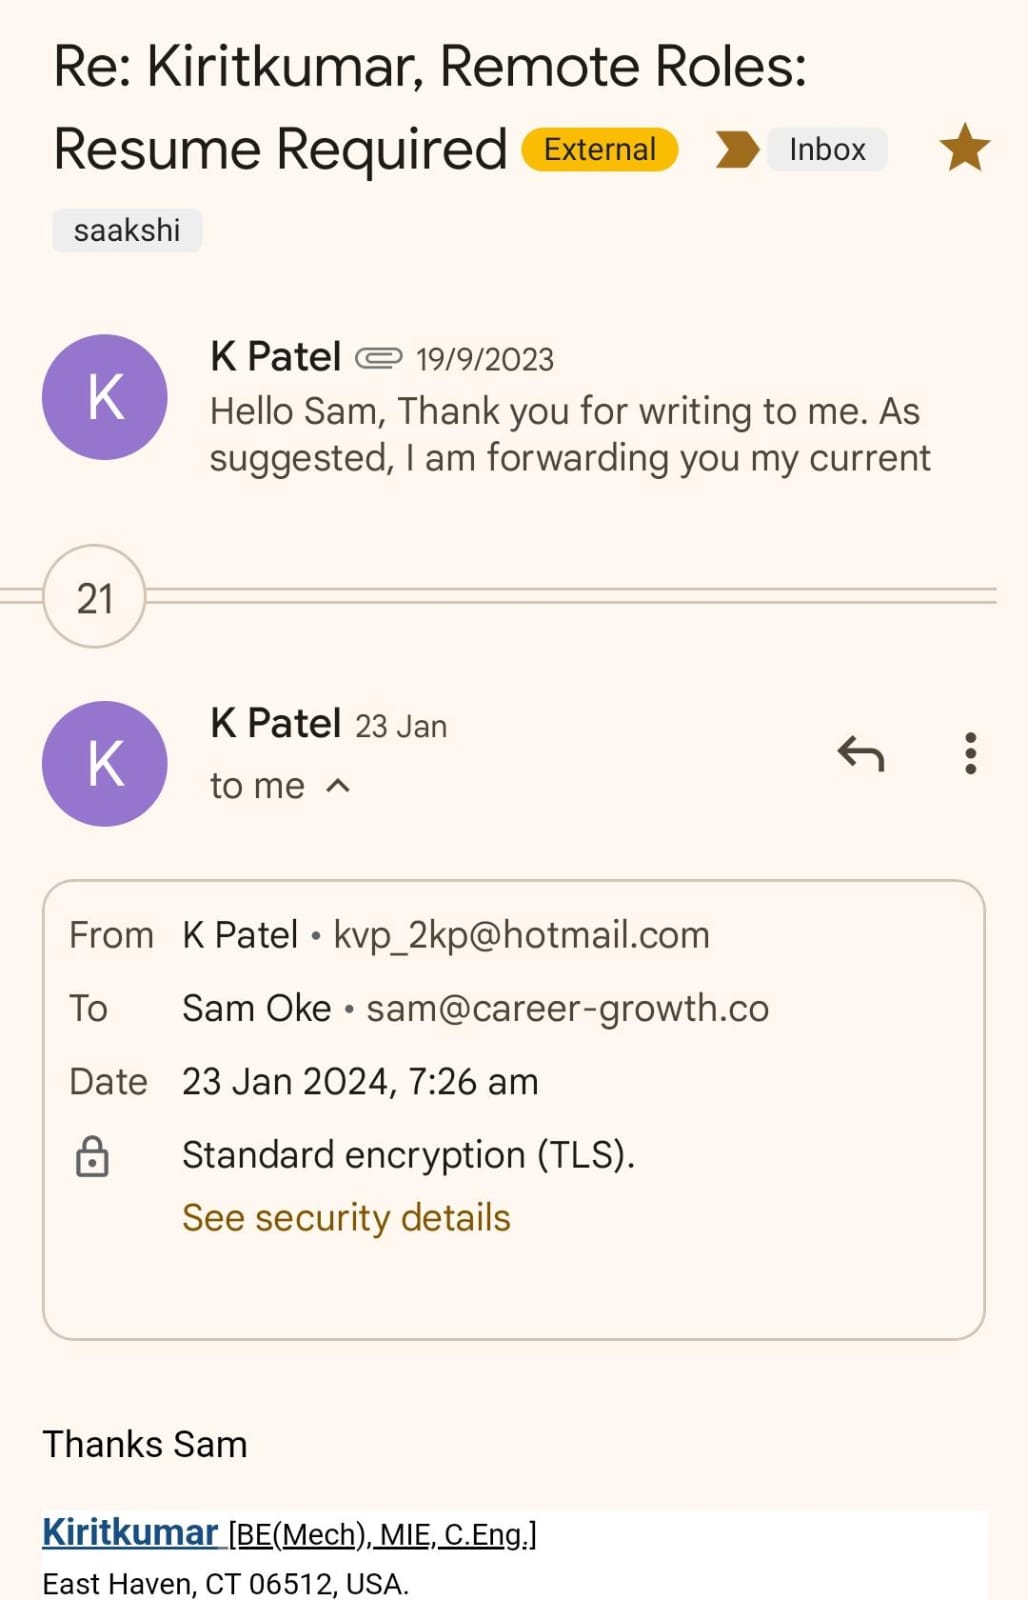Tap the External warning badge
The image size is (1028, 1600).
click(x=600, y=150)
